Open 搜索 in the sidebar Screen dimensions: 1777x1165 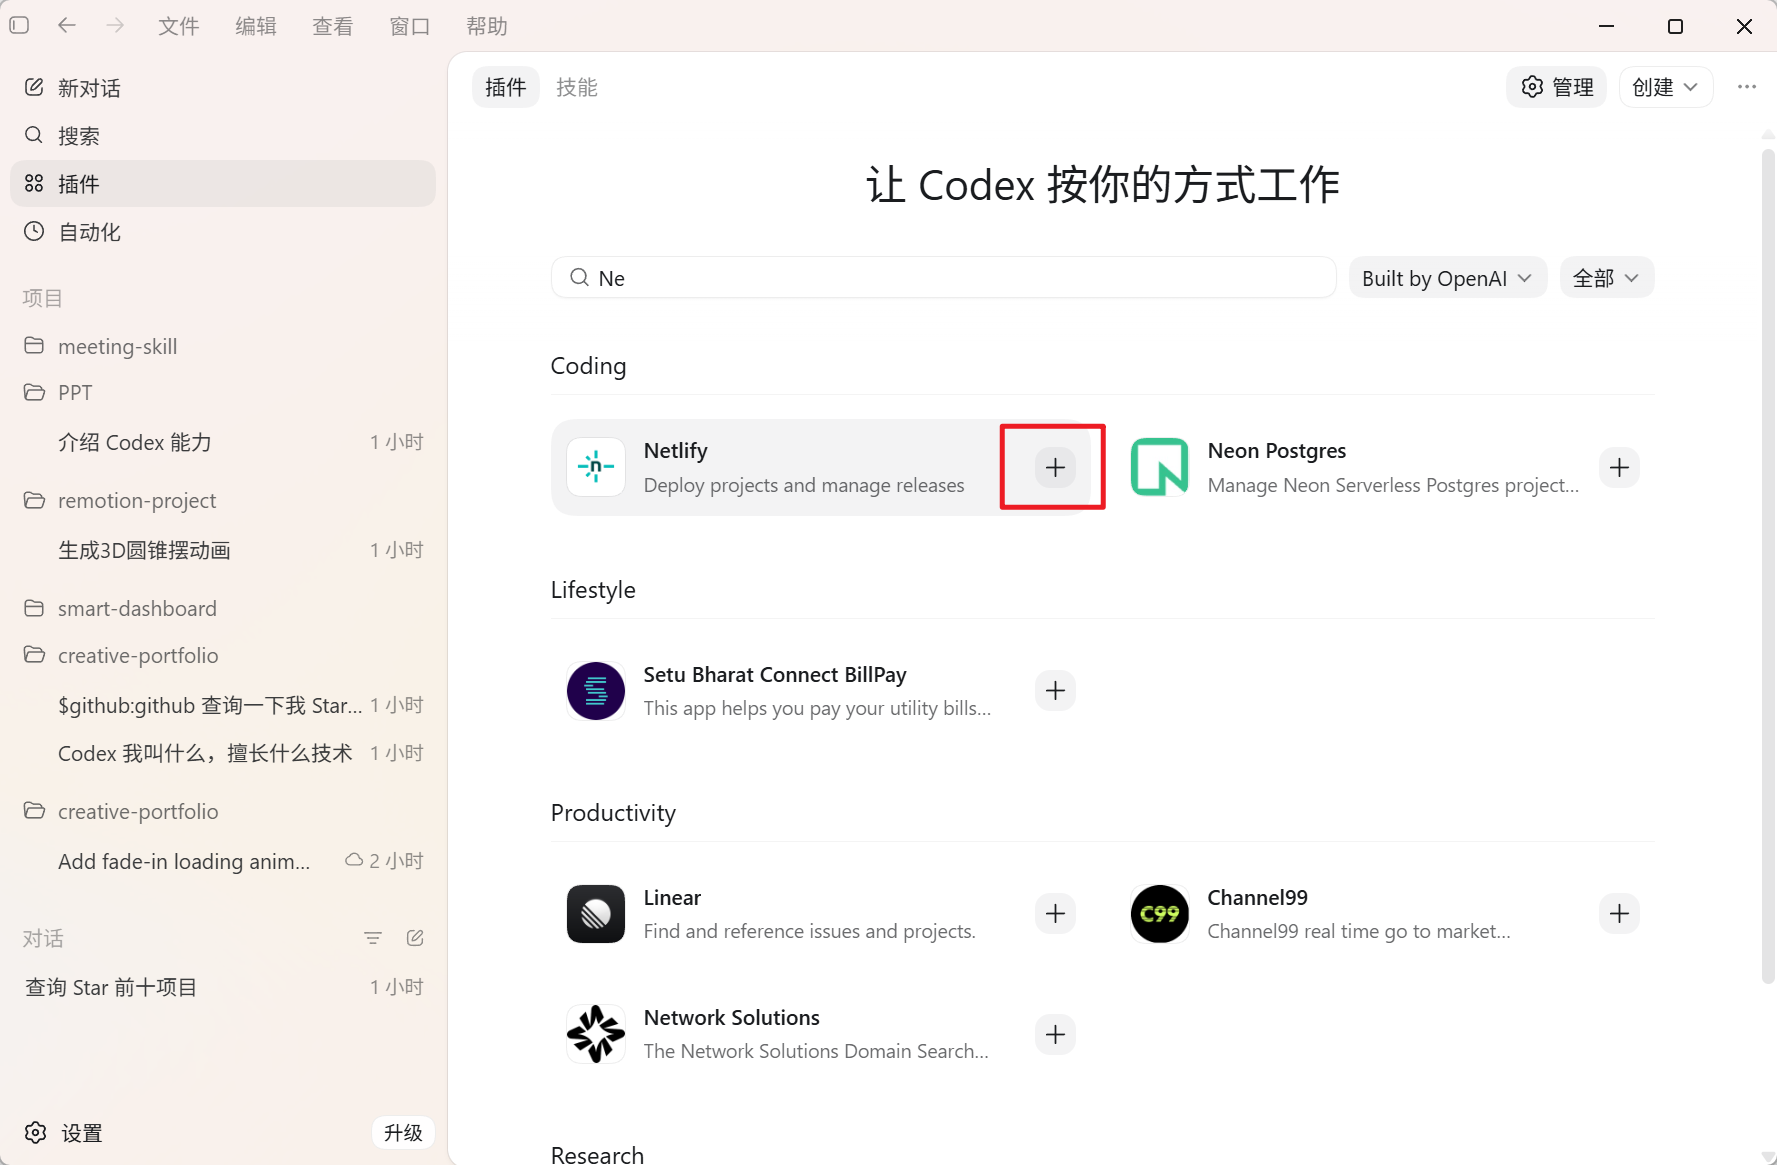click(x=223, y=136)
